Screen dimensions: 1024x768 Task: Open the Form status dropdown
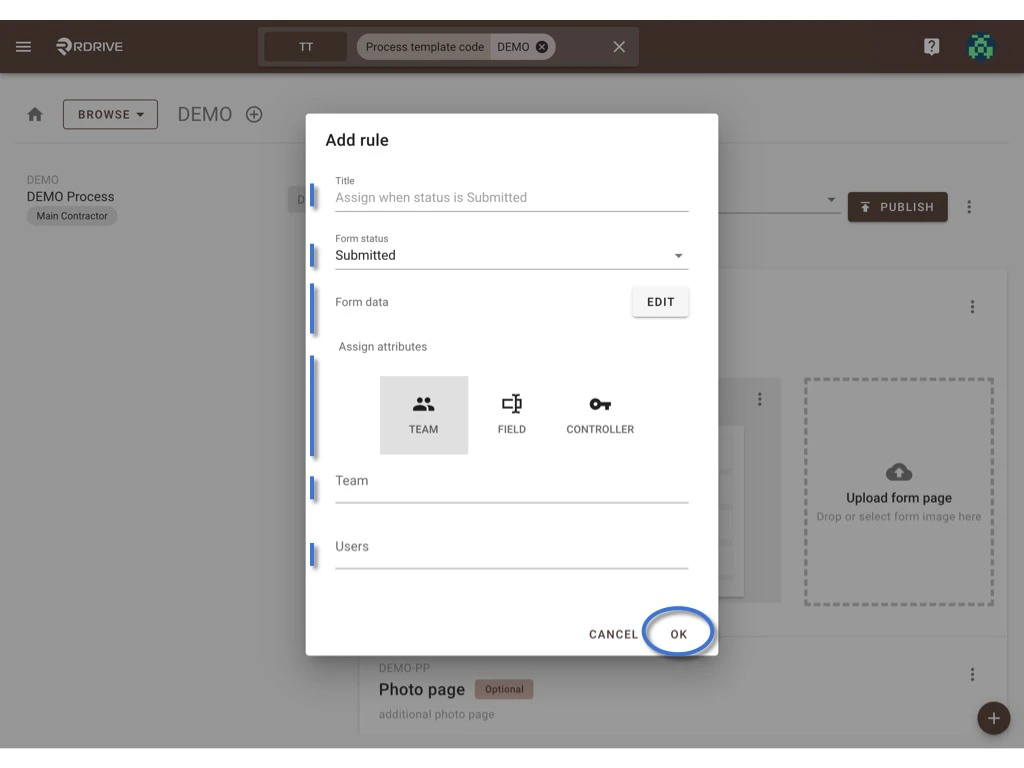click(x=679, y=255)
